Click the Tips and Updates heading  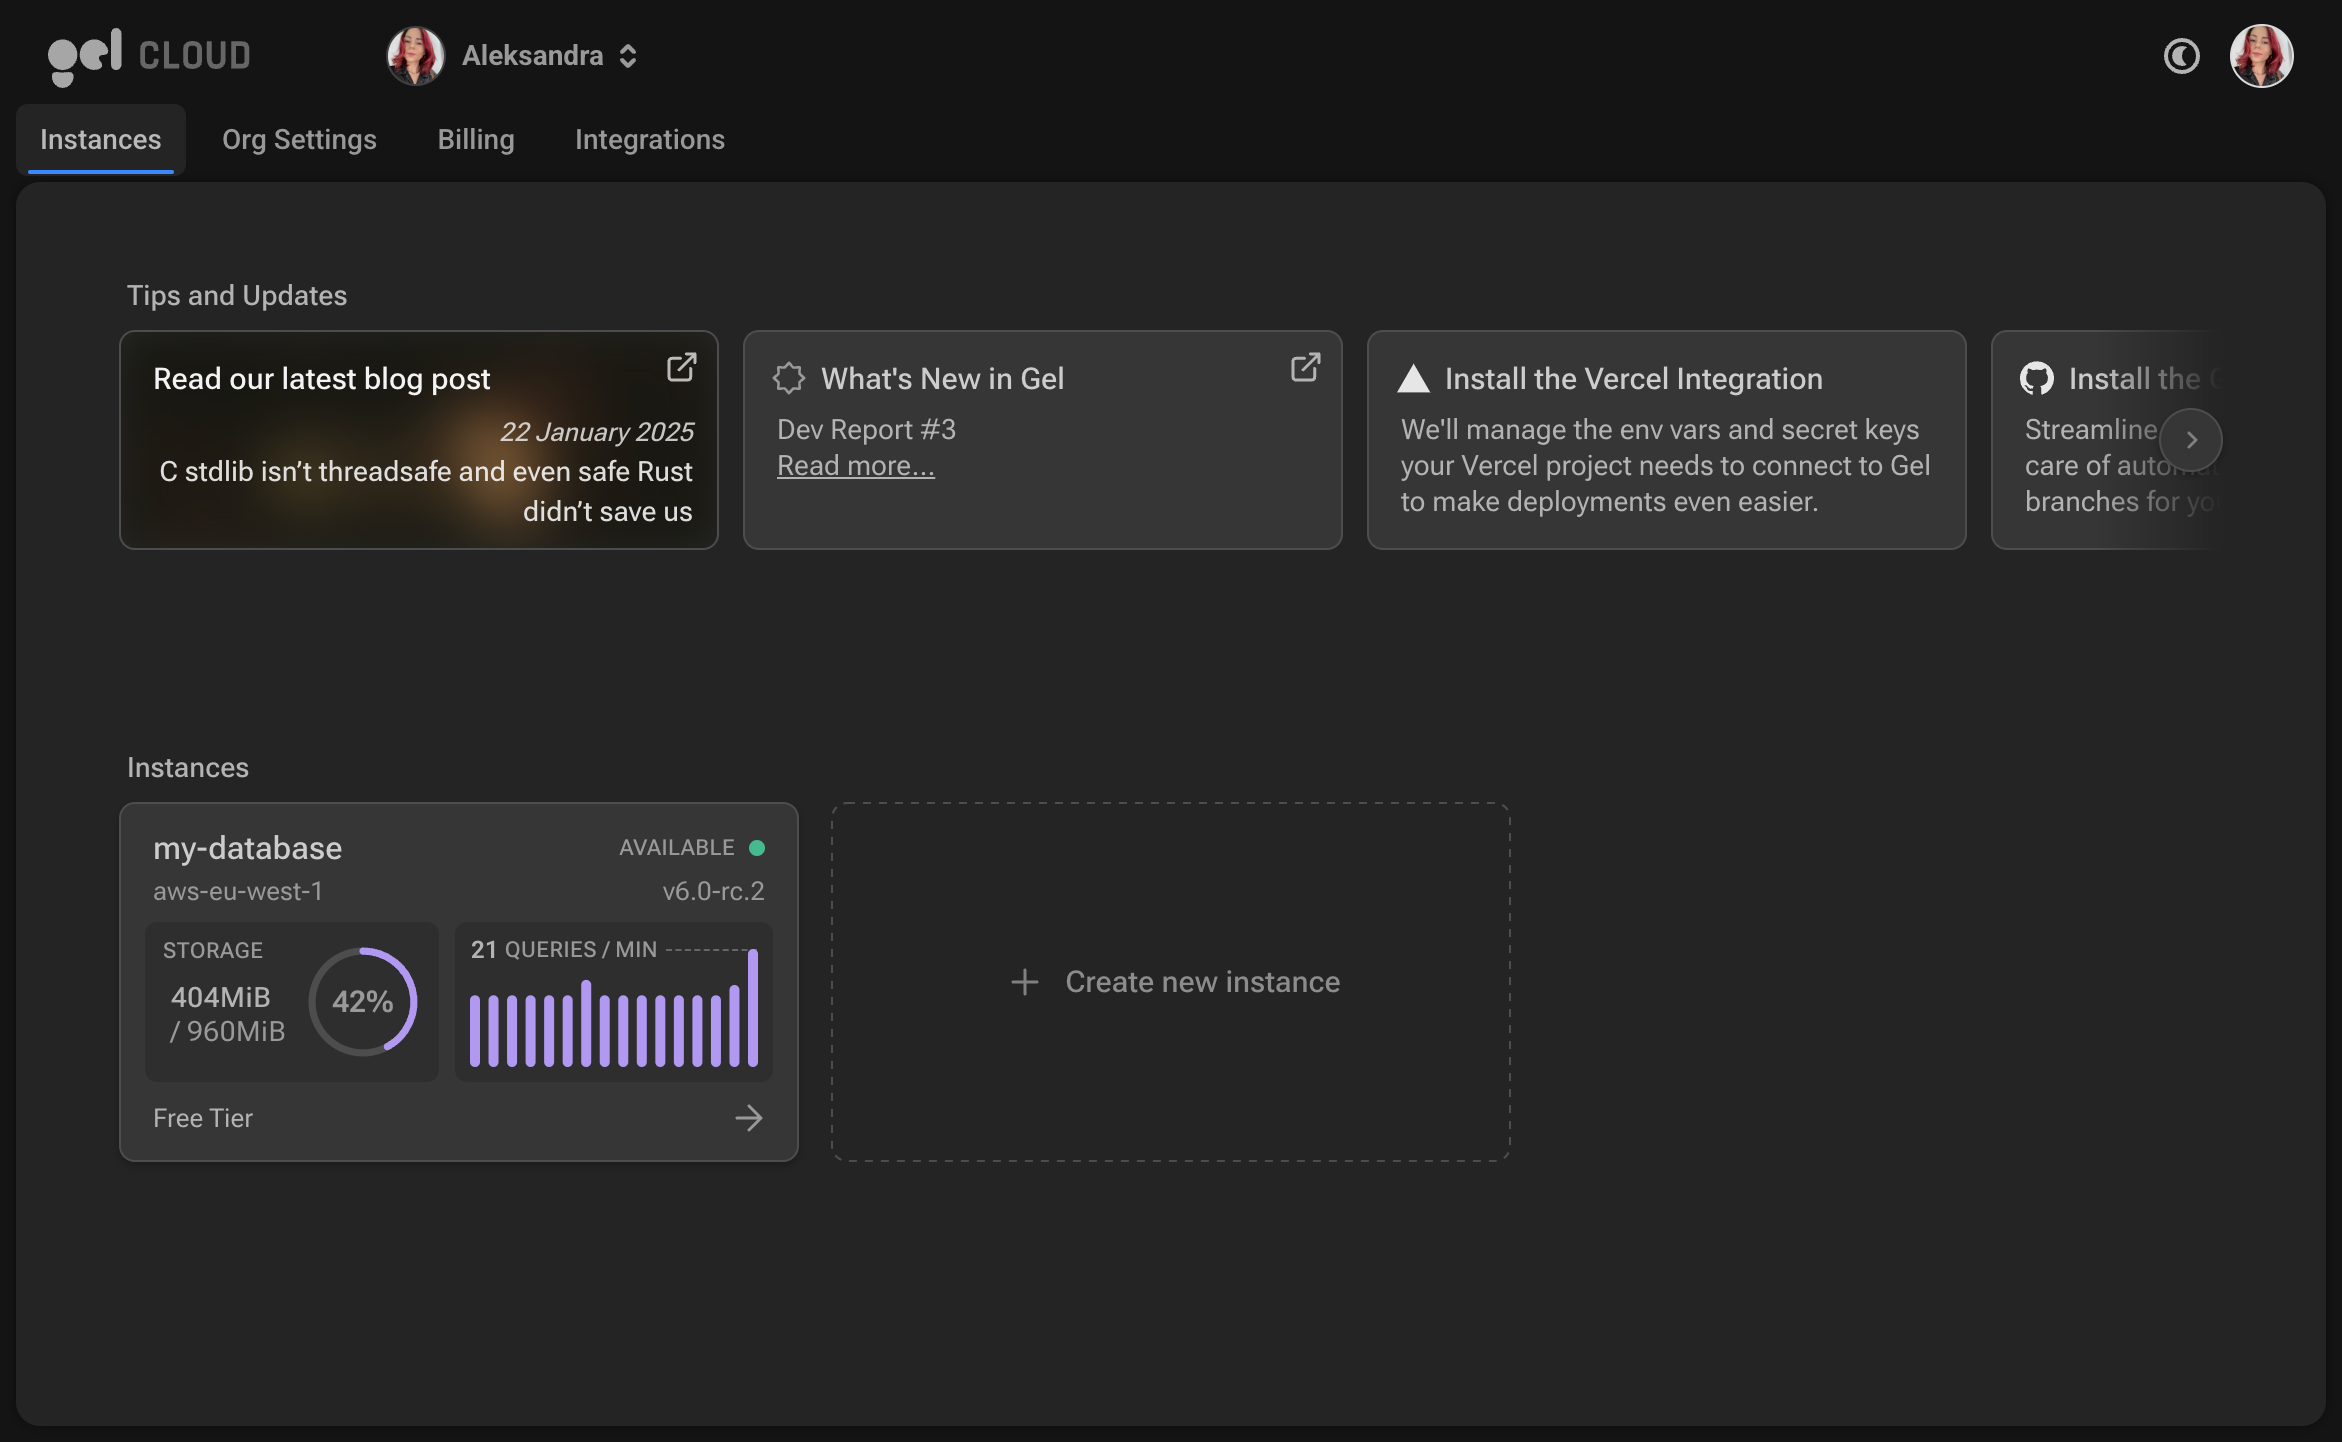237,296
